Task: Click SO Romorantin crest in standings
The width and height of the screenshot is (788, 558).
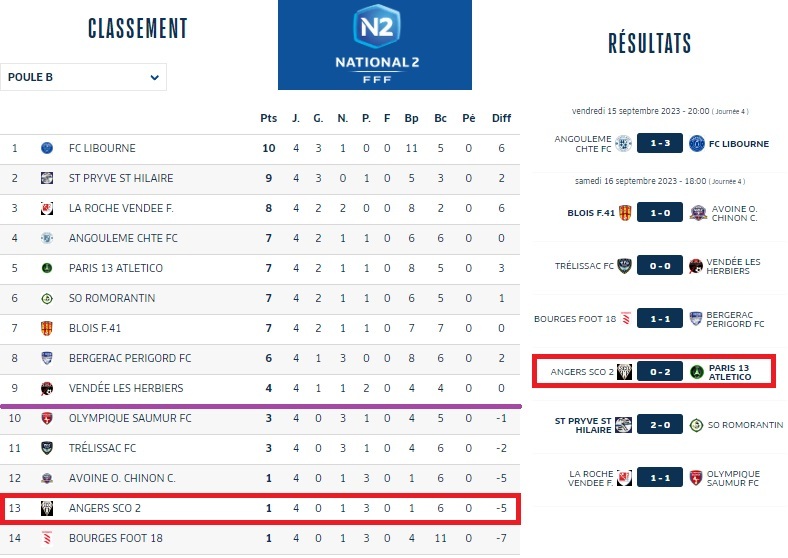Action: (x=47, y=298)
